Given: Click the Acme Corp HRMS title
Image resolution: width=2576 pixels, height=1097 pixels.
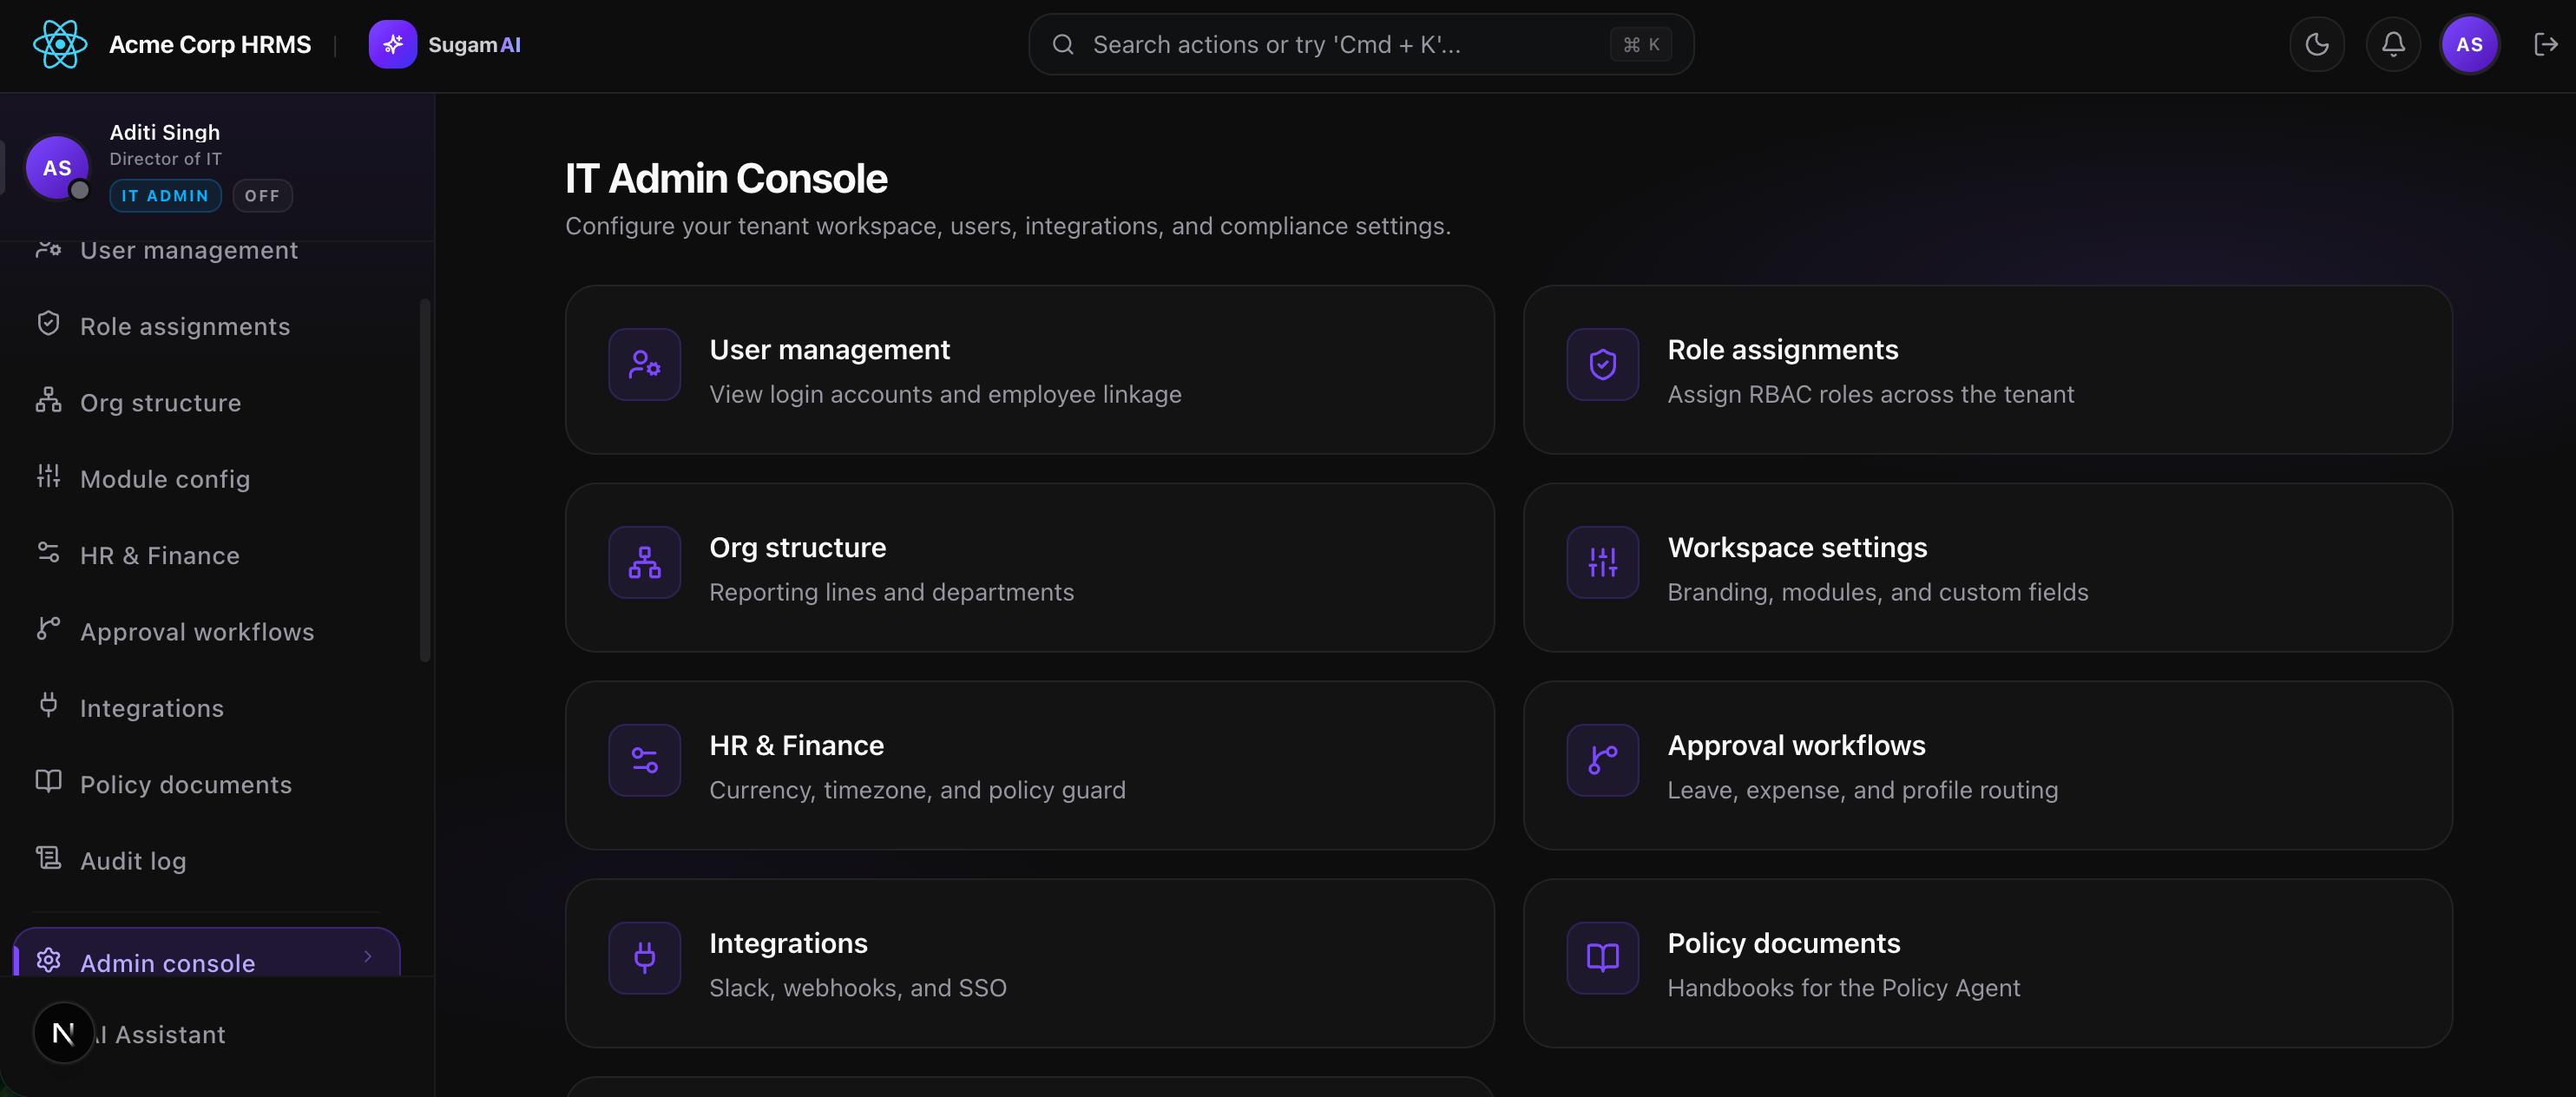Looking at the screenshot, I should click(x=210, y=45).
